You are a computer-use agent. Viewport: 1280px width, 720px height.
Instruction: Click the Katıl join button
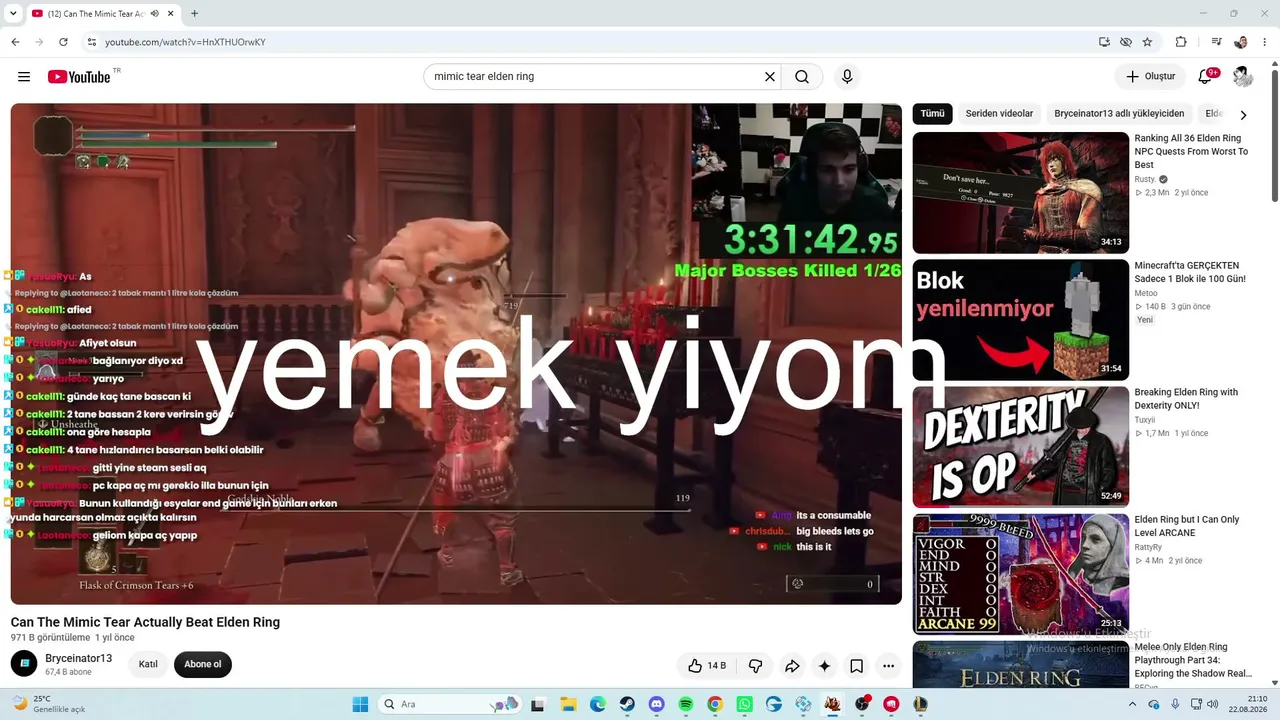148,665
